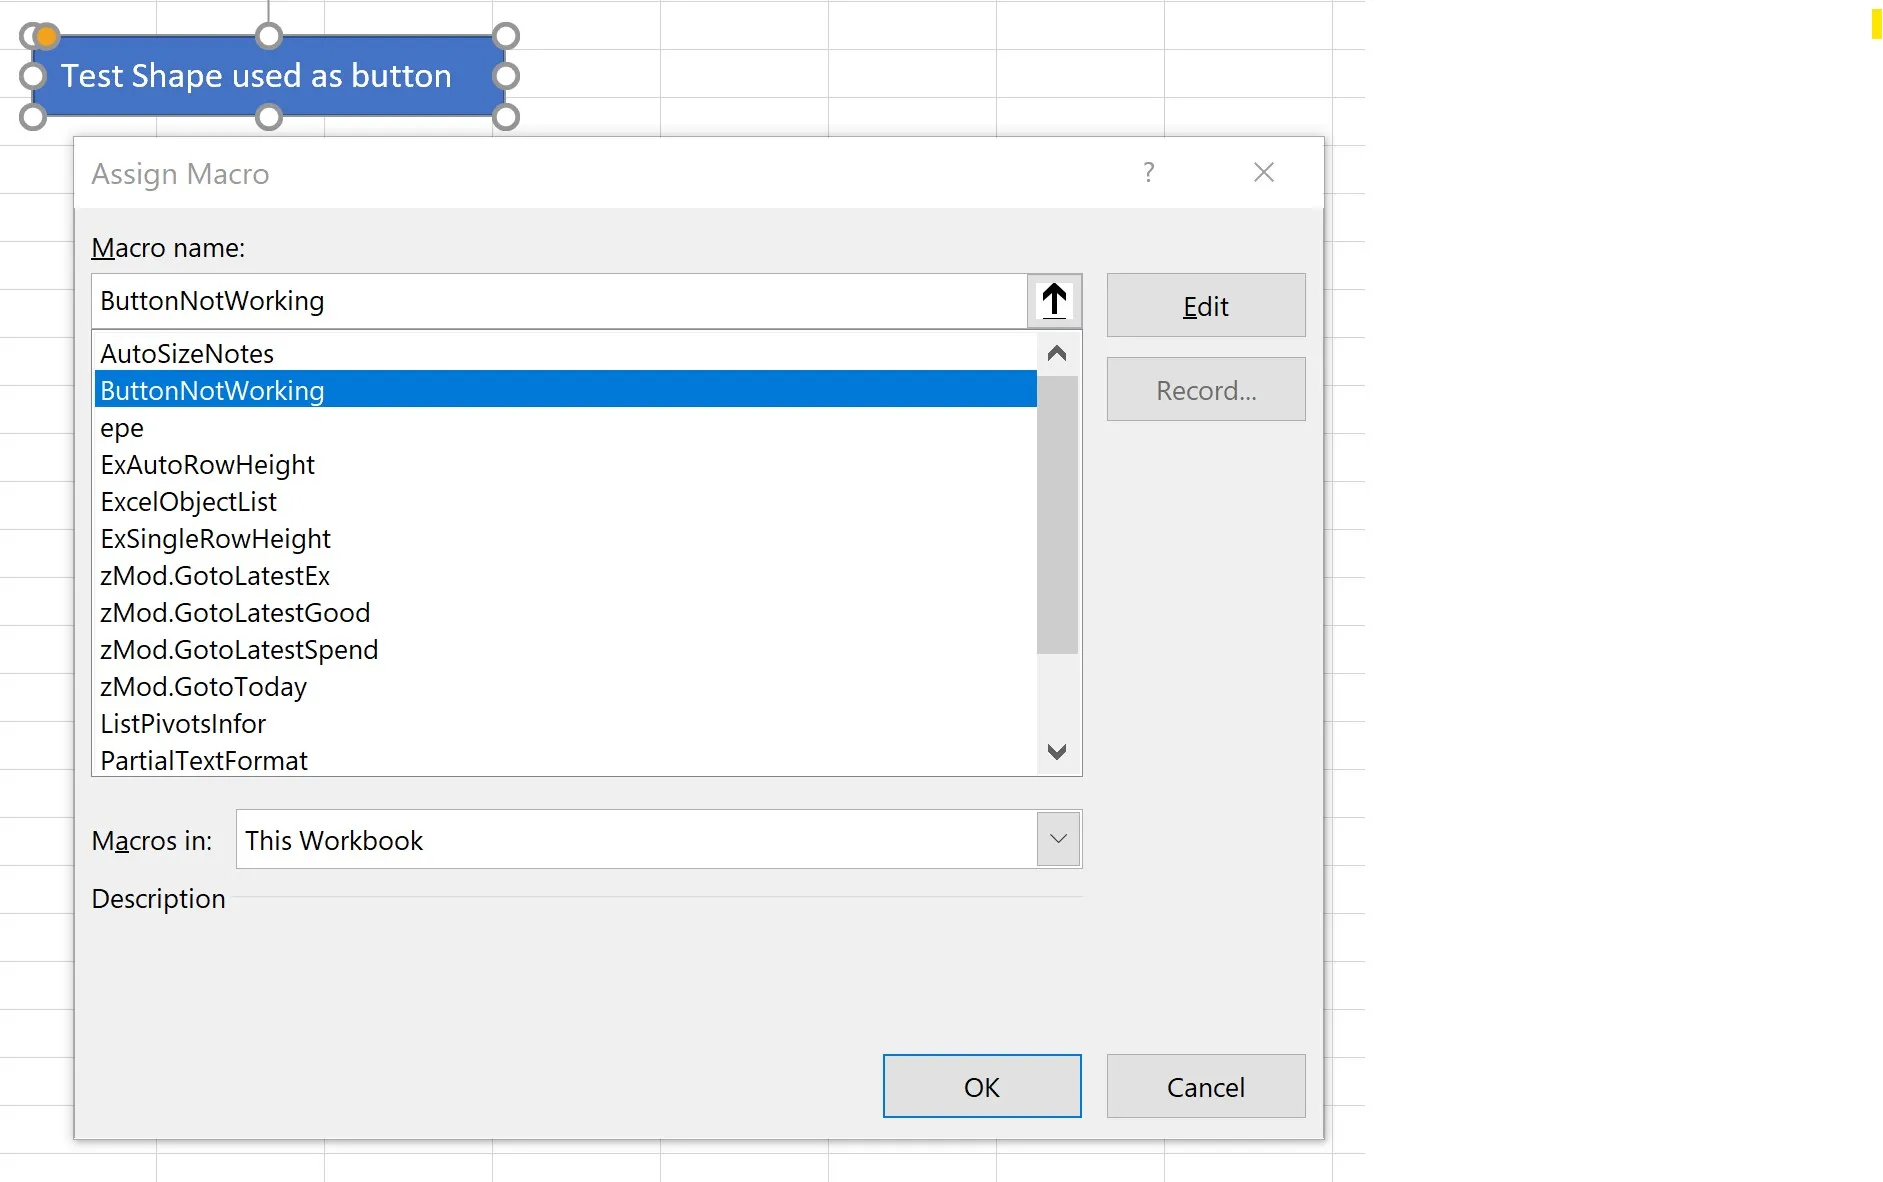Close the Assign Macro dialog

(x=1263, y=173)
